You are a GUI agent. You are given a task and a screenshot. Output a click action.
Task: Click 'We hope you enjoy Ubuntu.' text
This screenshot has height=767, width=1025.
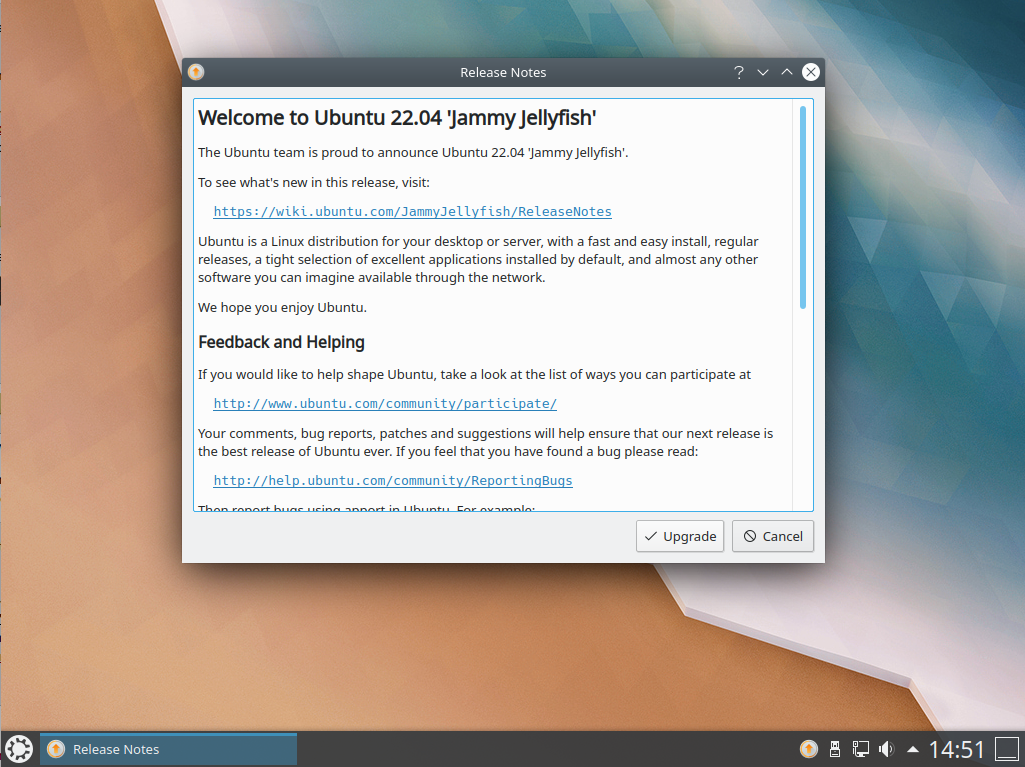(x=282, y=307)
